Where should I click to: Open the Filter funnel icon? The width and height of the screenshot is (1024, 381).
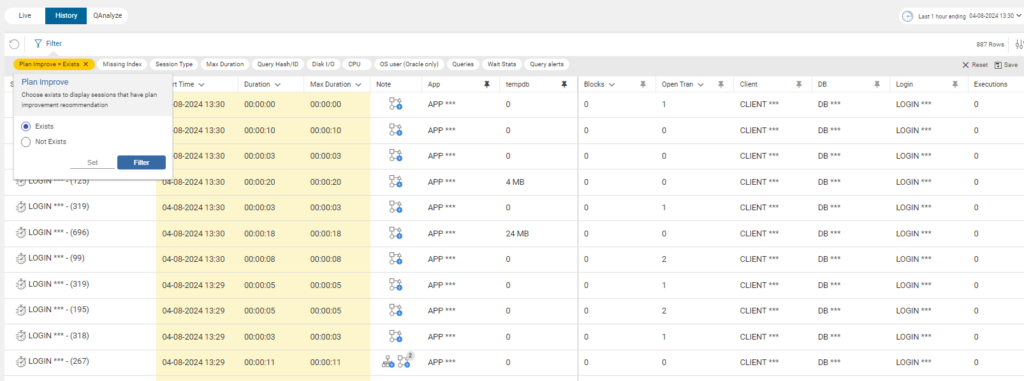coord(38,43)
